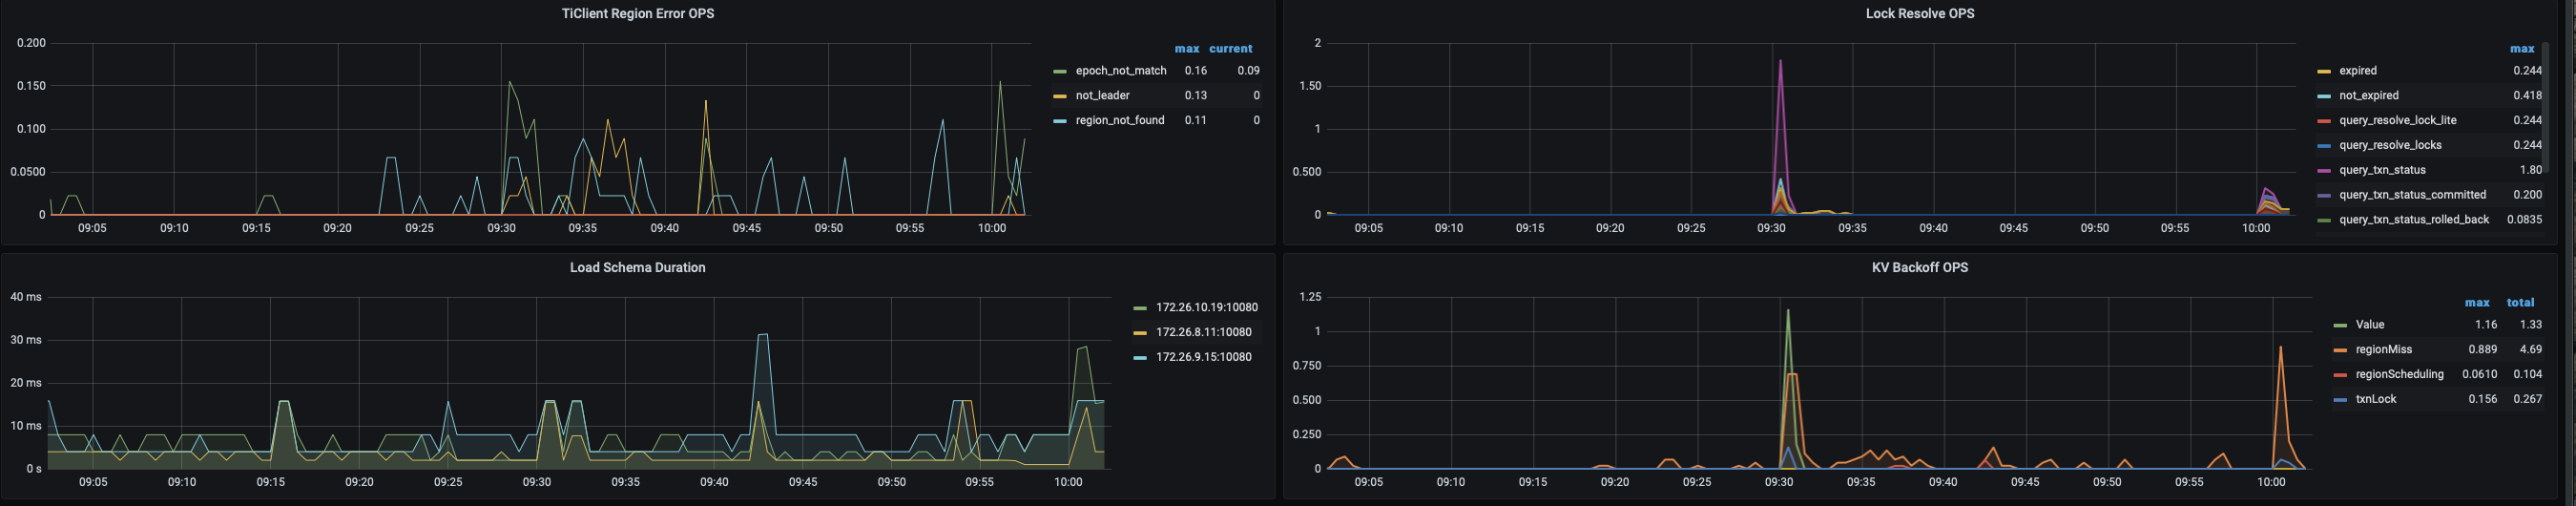Image resolution: width=2576 pixels, height=506 pixels.
Task: Toggle the not_expired series label
Action: (2369, 96)
